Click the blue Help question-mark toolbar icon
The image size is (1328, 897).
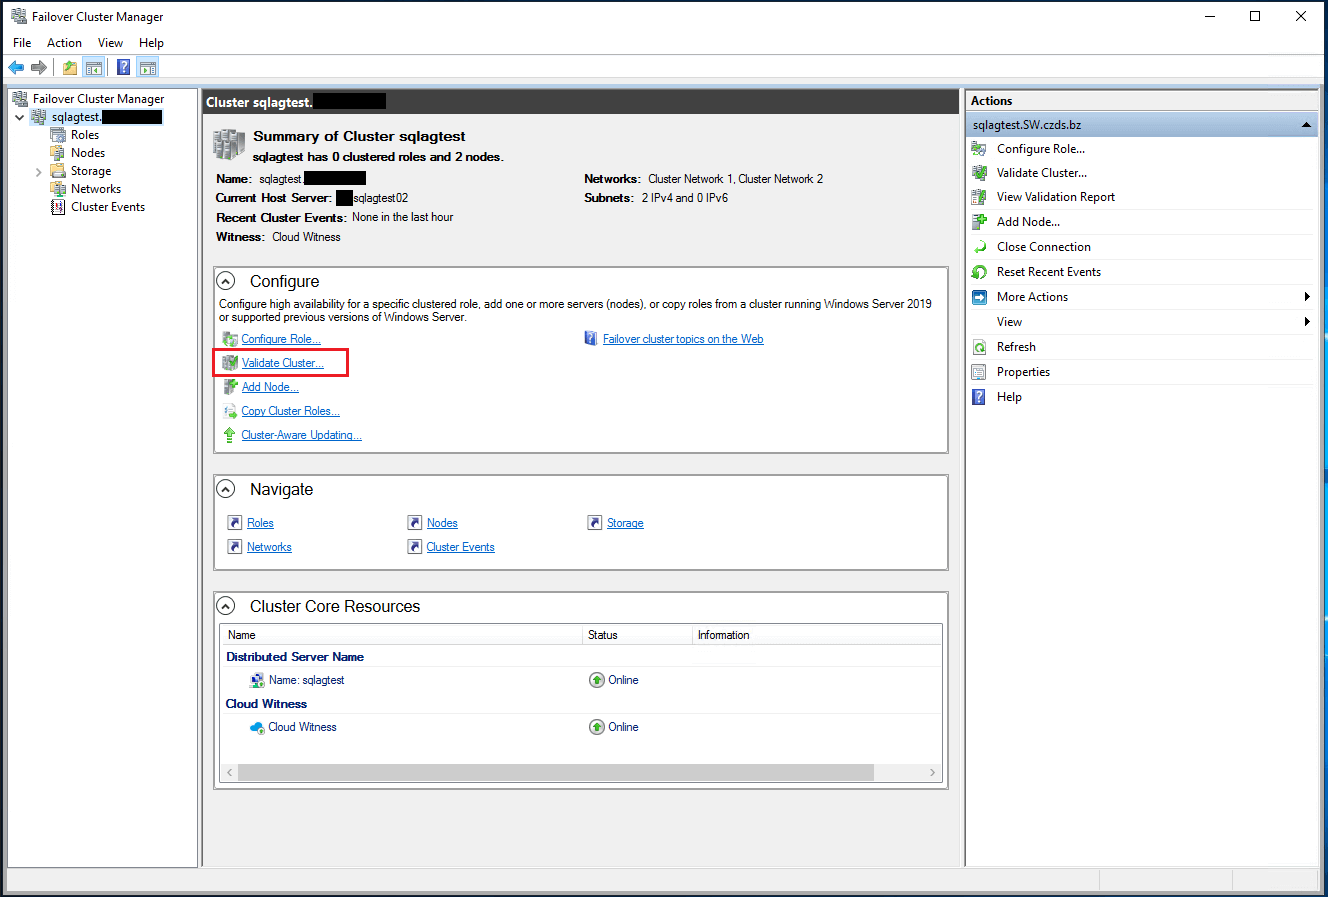[124, 68]
